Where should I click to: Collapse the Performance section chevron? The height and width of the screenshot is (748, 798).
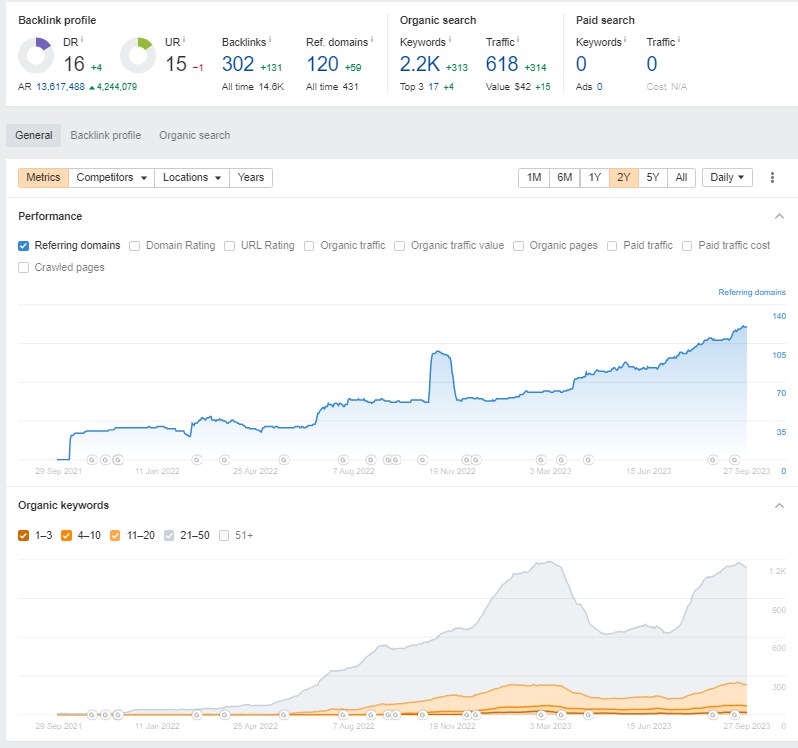coord(779,216)
